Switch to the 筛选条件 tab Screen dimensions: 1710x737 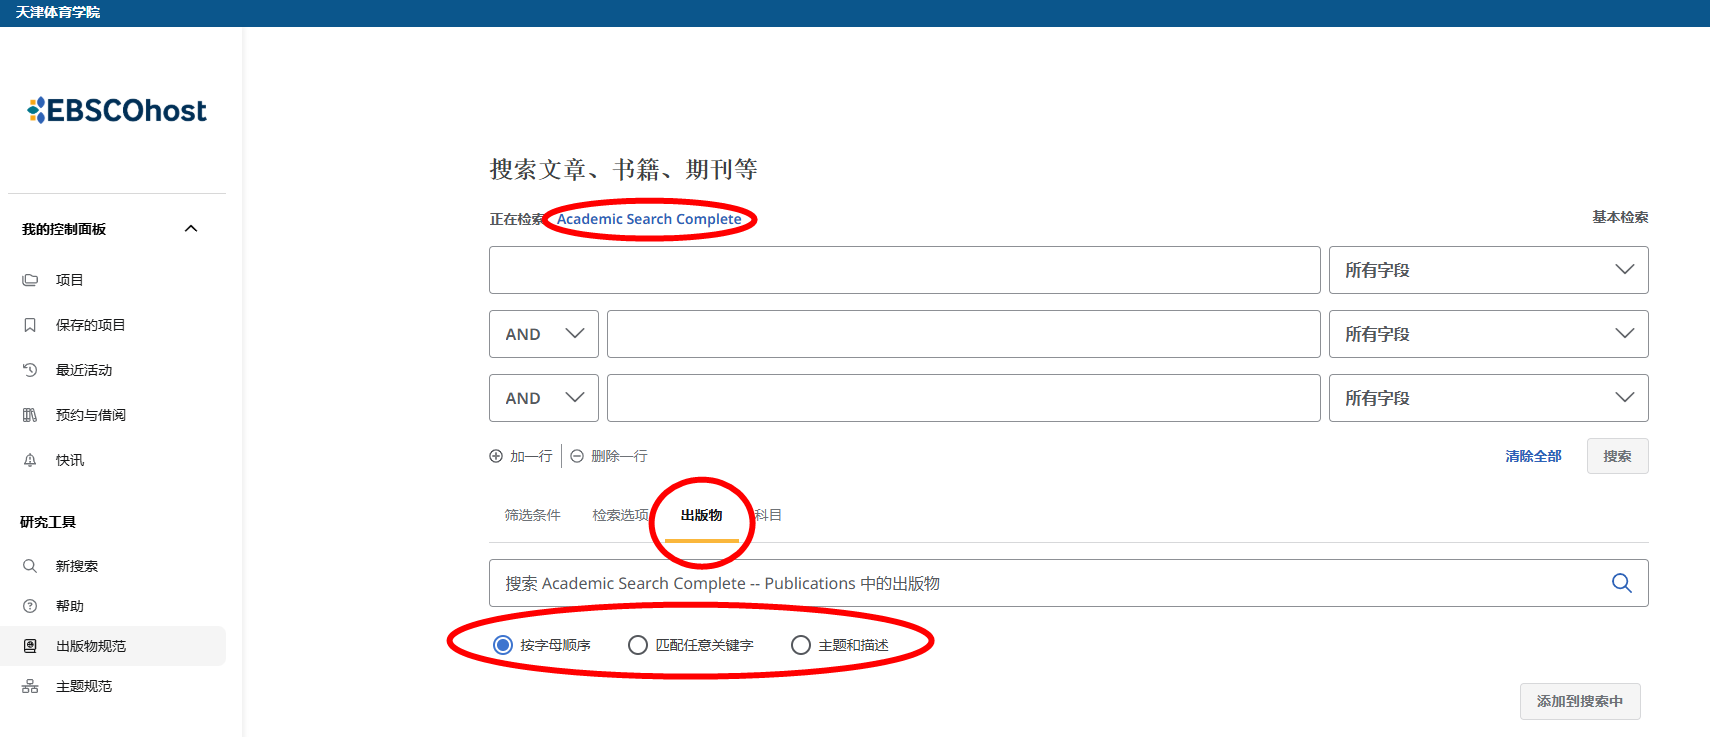point(532,515)
